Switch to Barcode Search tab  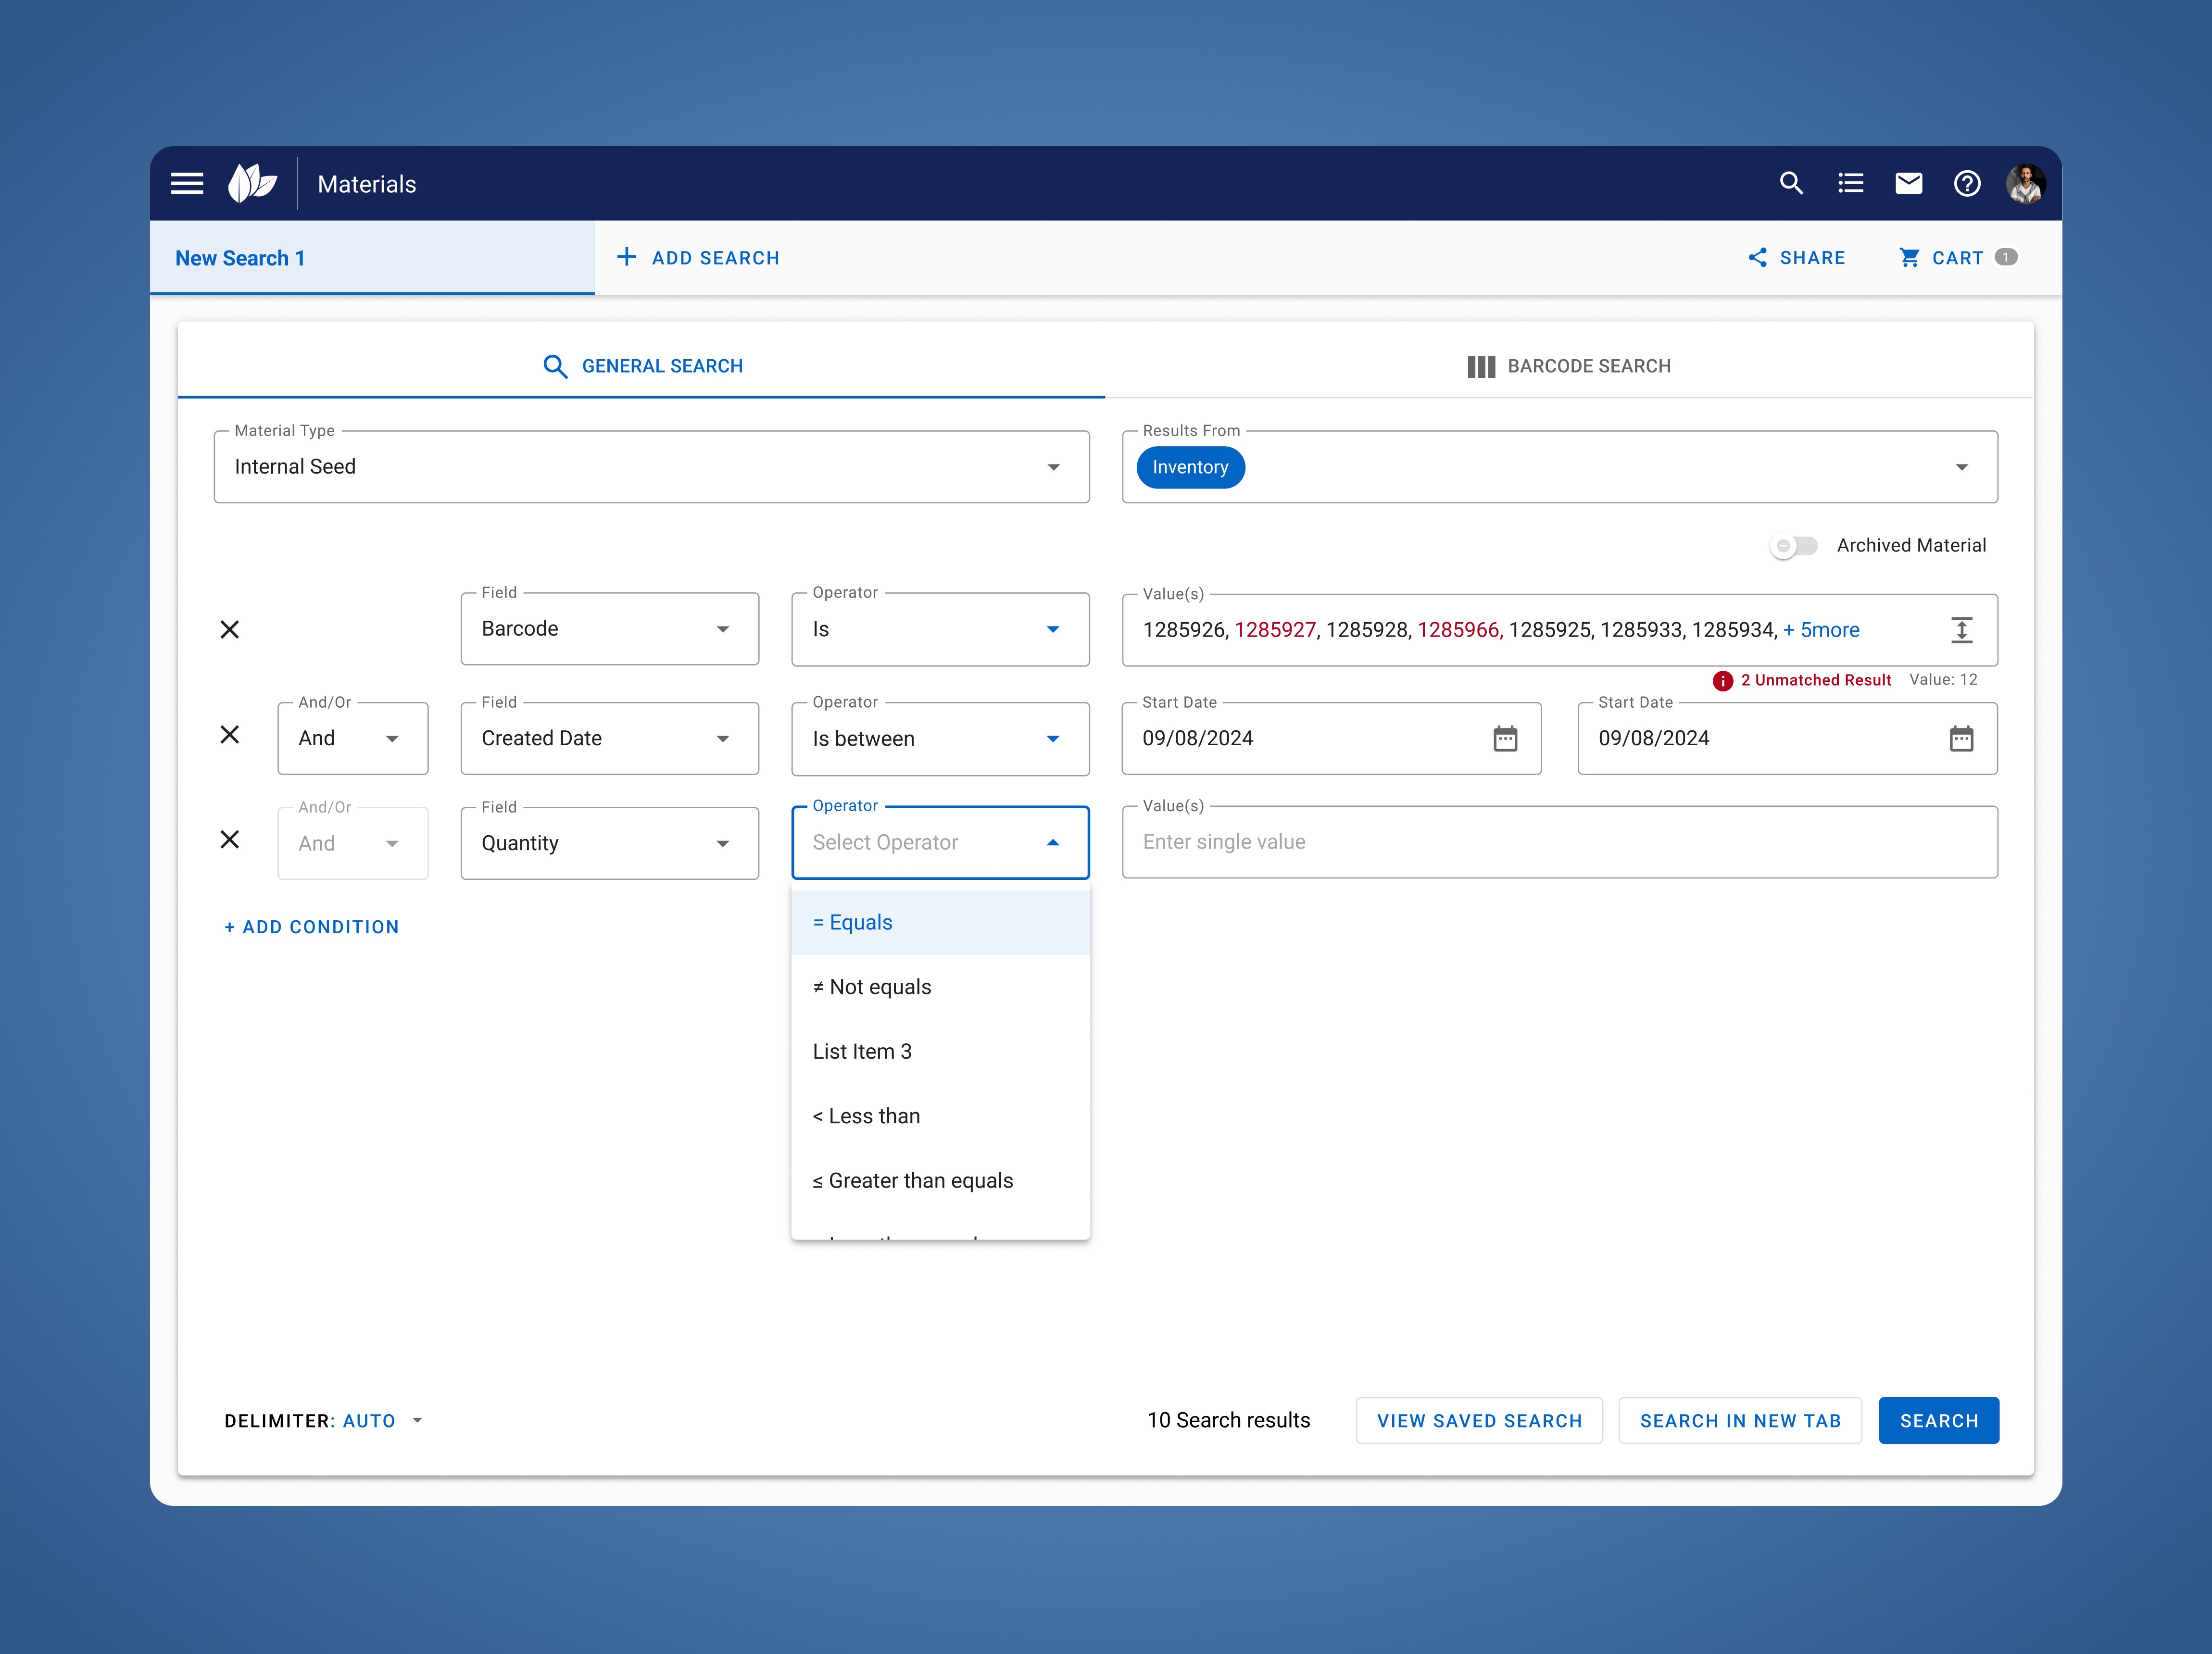[x=1569, y=366]
